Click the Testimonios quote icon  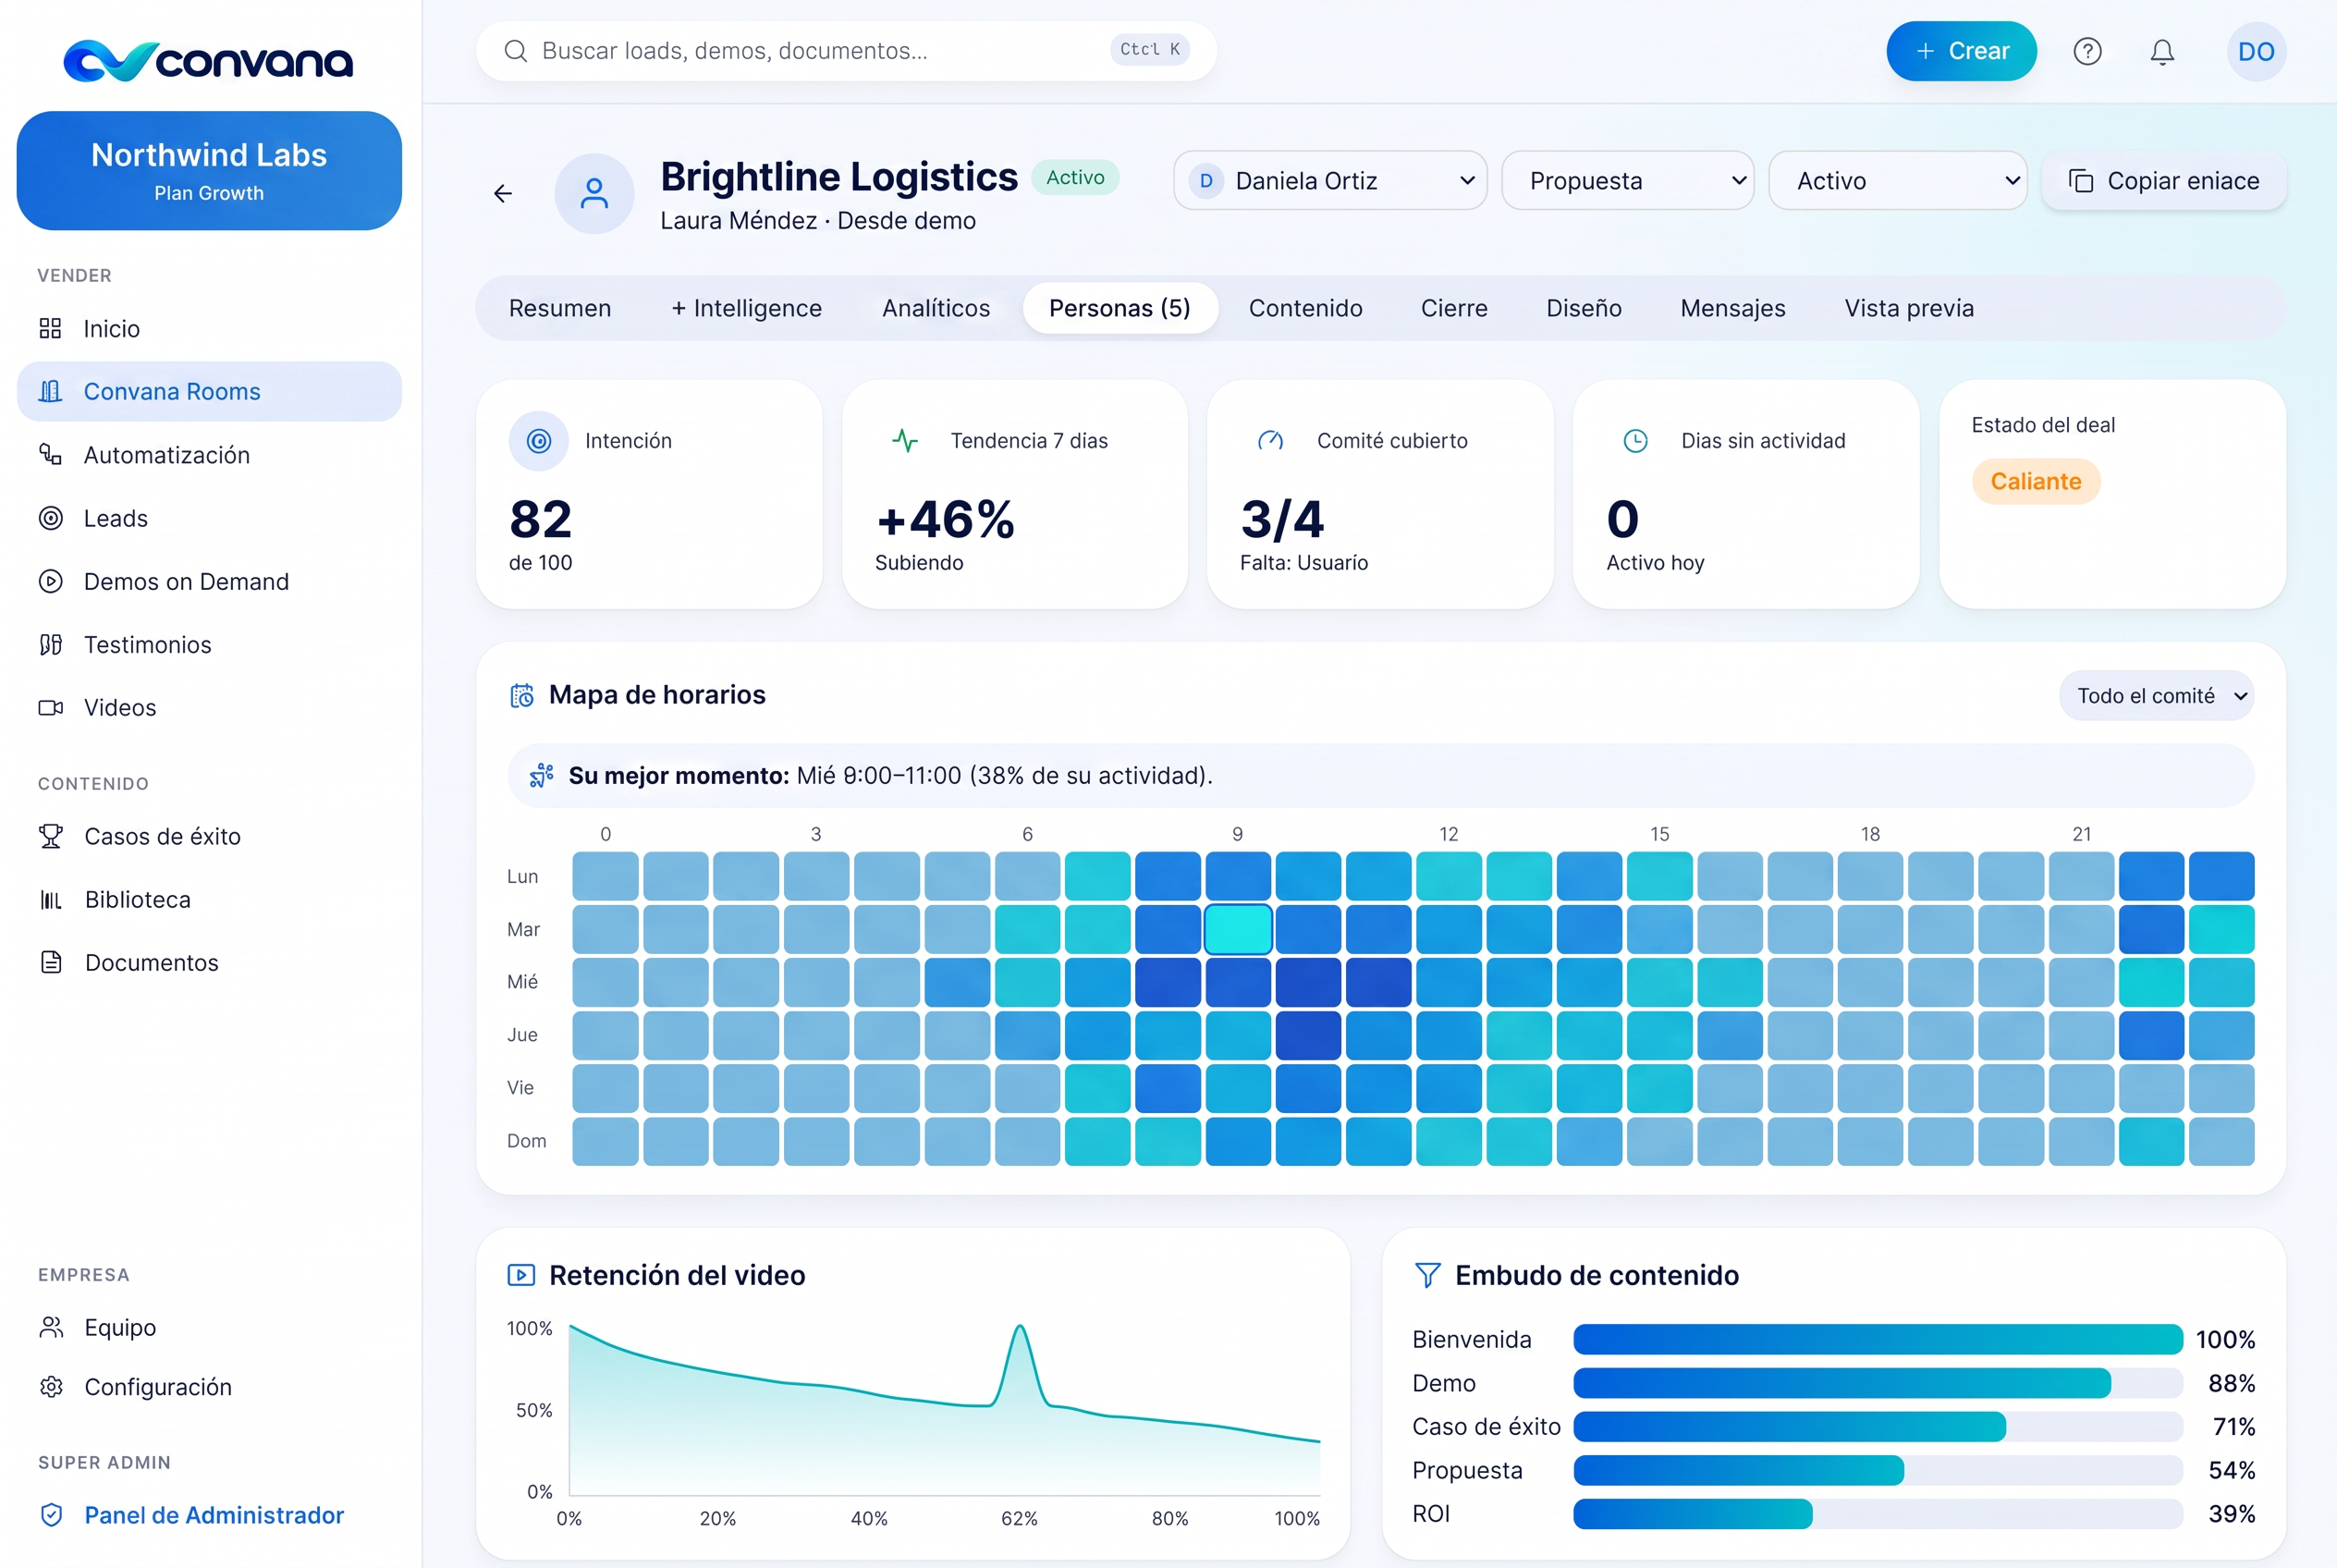tap(50, 644)
